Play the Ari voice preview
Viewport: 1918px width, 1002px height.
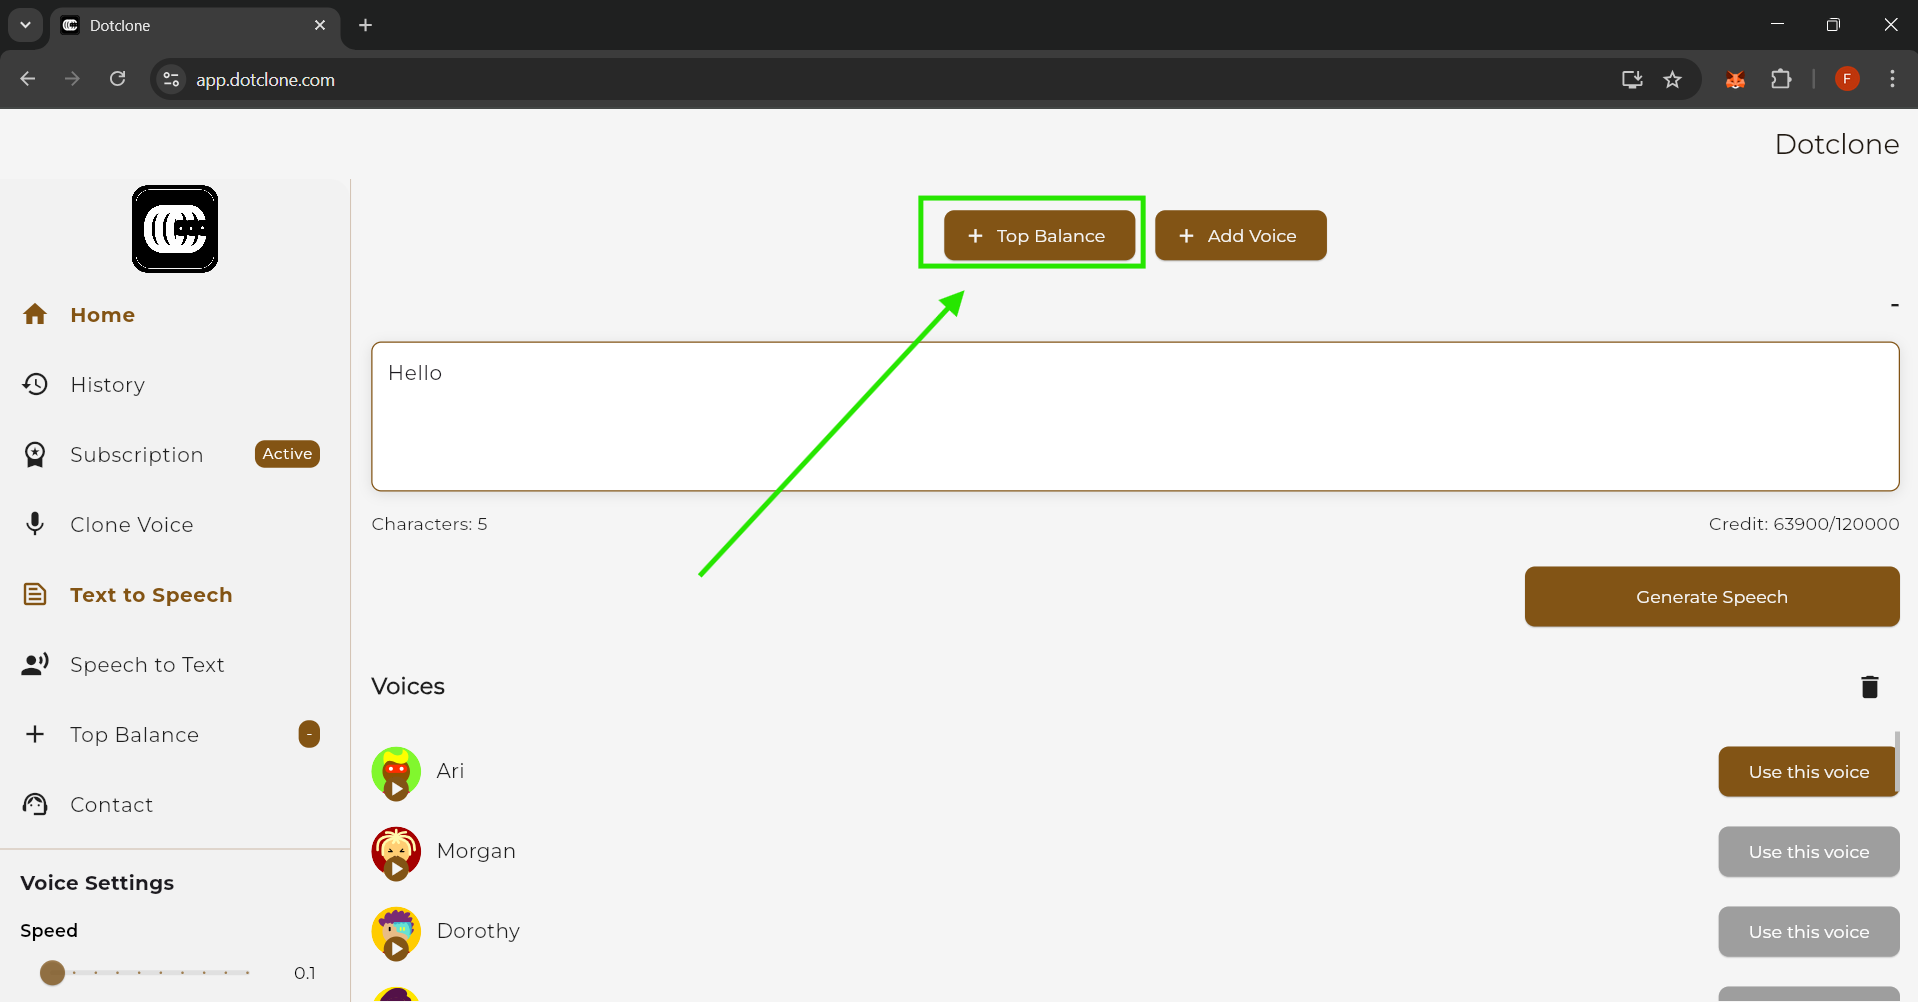click(x=397, y=790)
